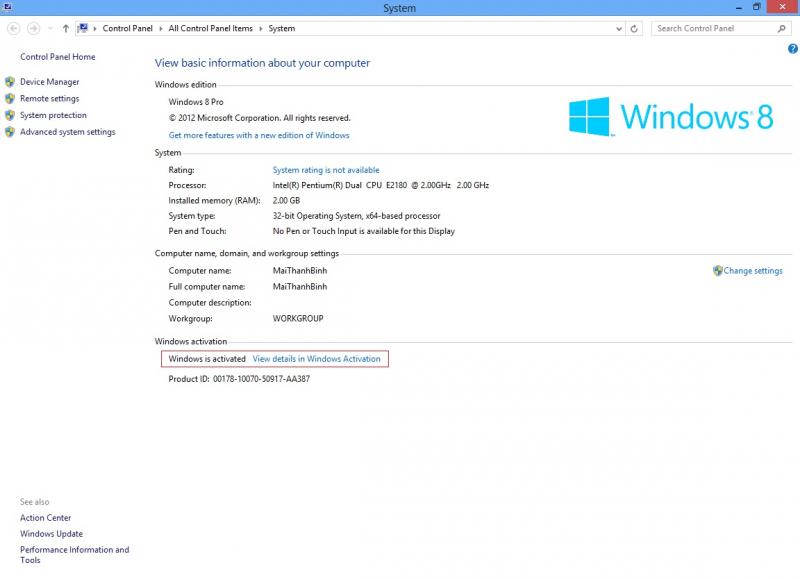Viewport: 800px width, 579px height.
Task: Open Device Manager
Action: [x=49, y=82]
